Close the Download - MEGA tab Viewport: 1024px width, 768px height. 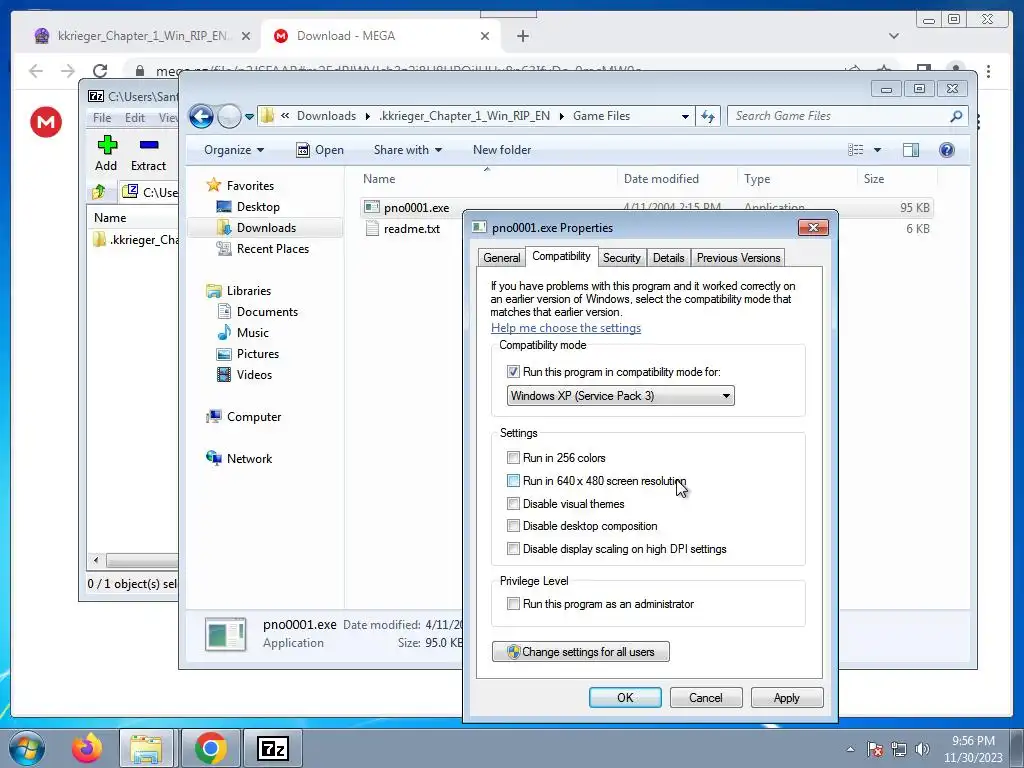tap(485, 36)
